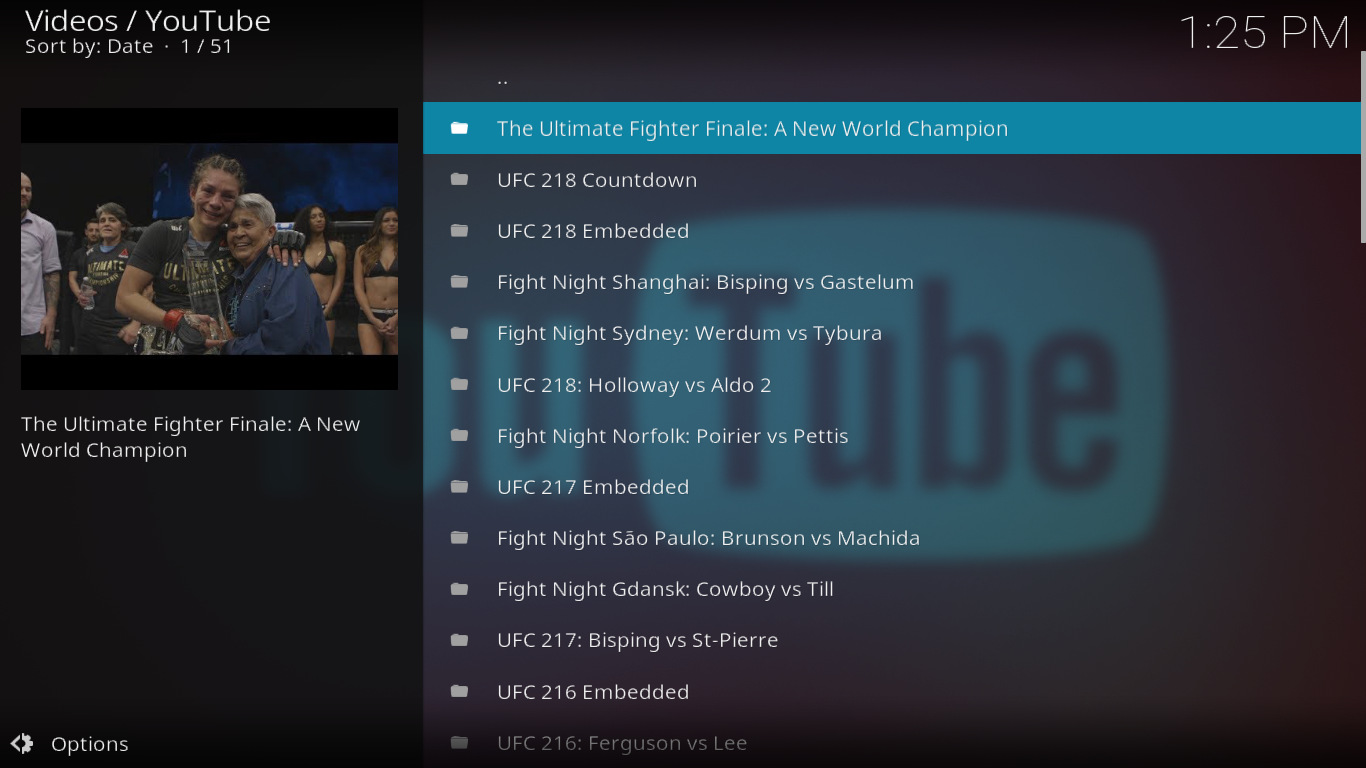The width and height of the screenshot is (1366, 768).
Task: Open UFC 218: Holloway vs Aldo 2
Action: pyautogui.click(x=634, y=384)
